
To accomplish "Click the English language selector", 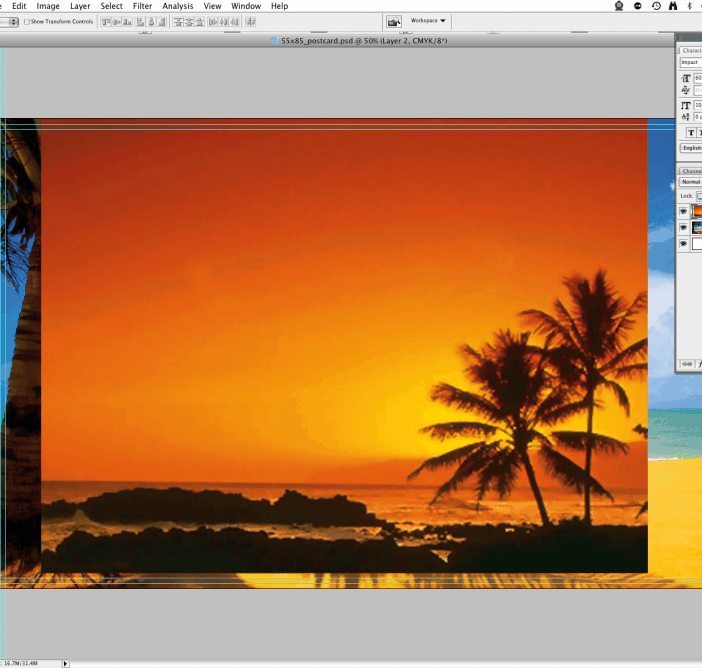I will tap(690, 148).
